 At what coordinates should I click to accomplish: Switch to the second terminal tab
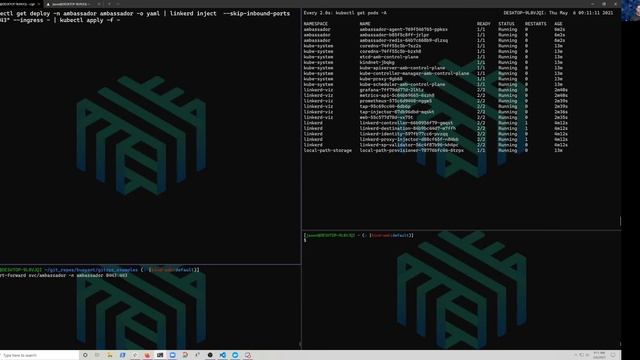tap(73, 4)
